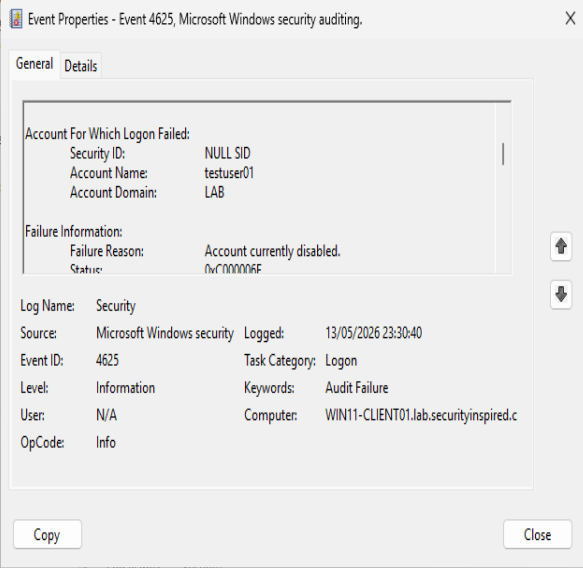
Task: Copy the event details
Action: click(47, 534)
